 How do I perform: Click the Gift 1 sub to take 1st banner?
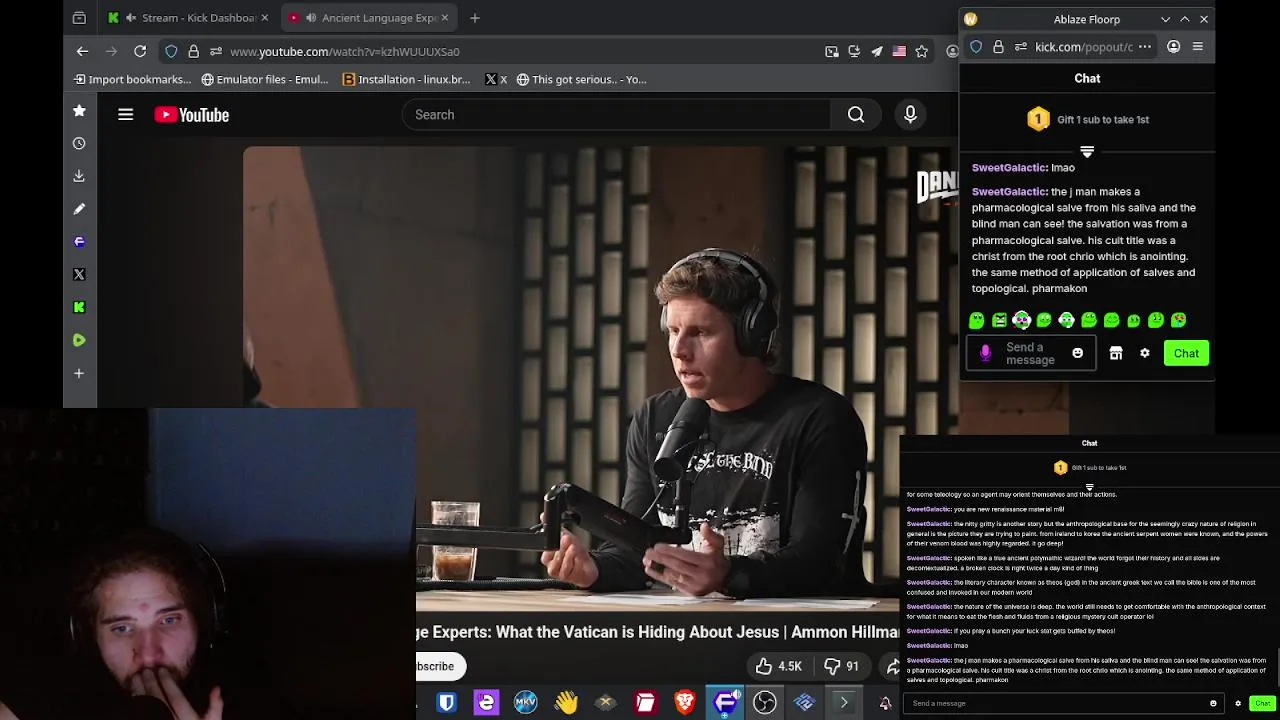[x=1088, y=119]
